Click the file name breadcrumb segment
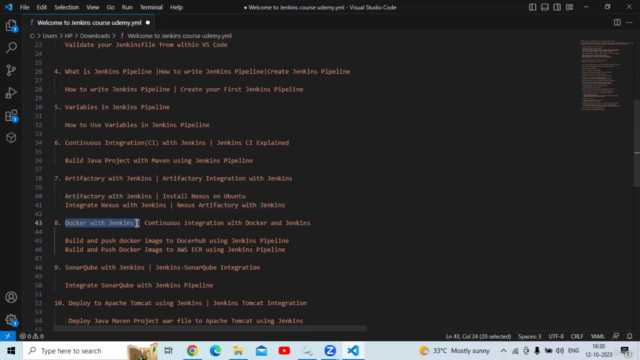Viewport: 640px width, 360px height. click(179, 36)
